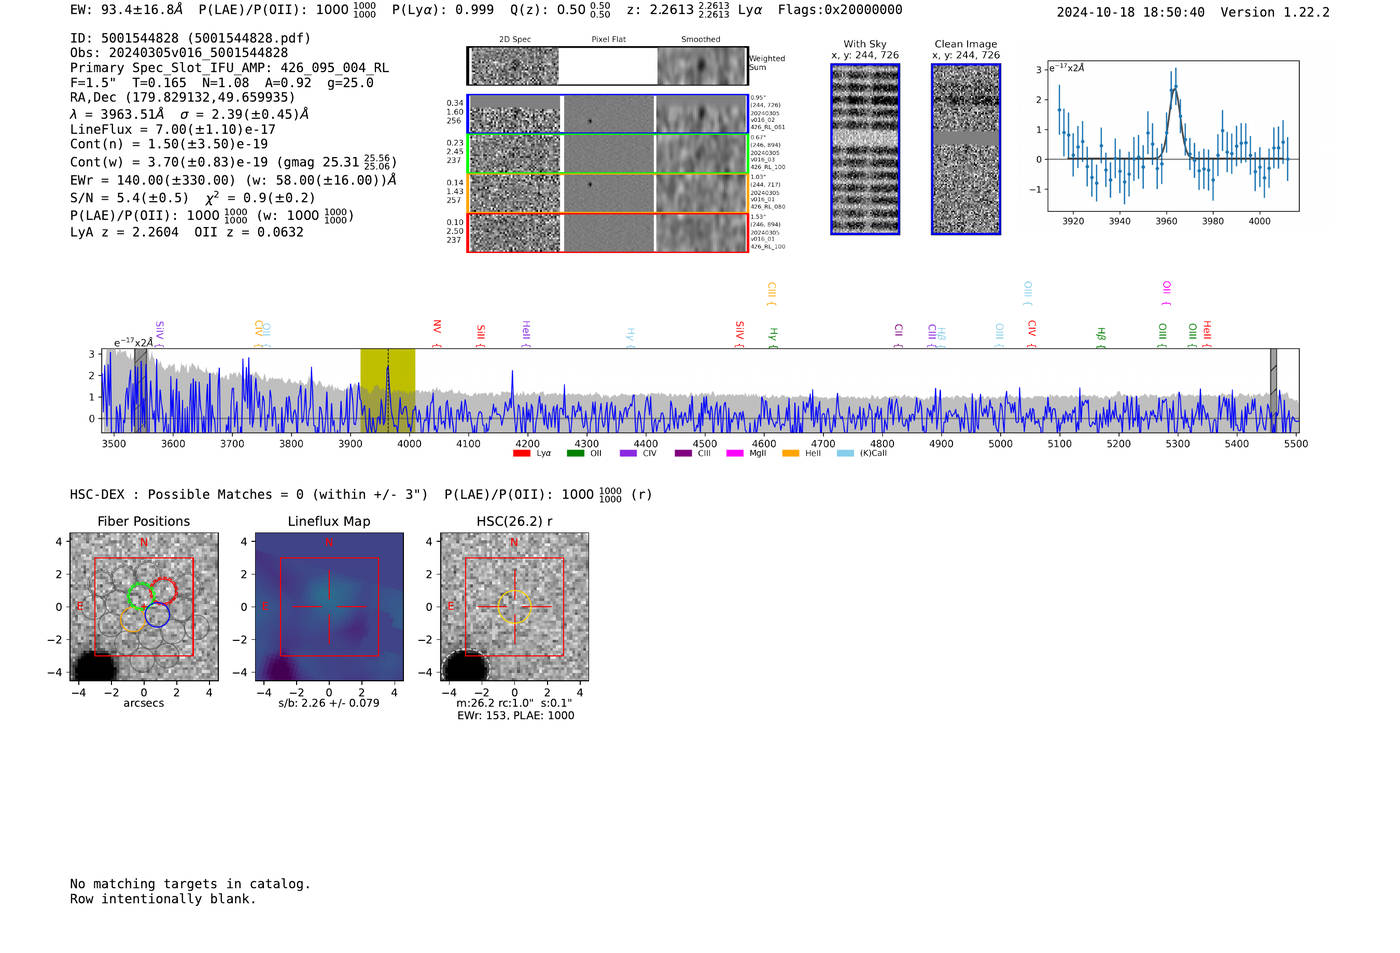Click the 'LineFlux = 7.00(±1.10)e-17' line

173,130
